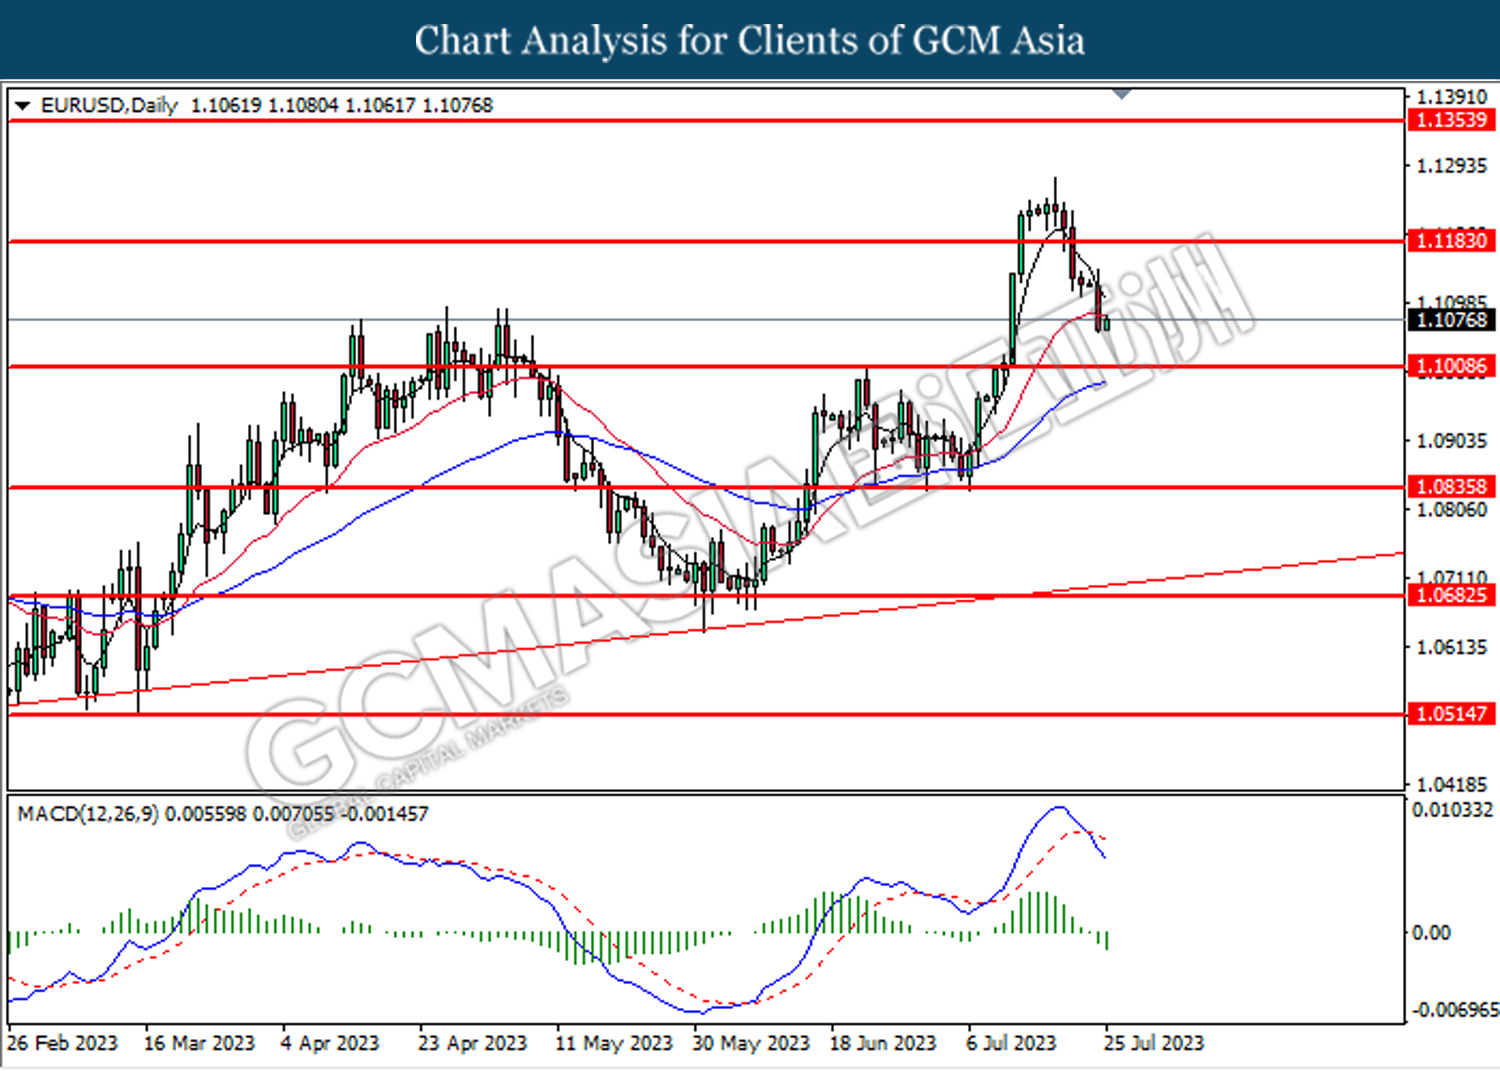Click the 16 Mar 2023 date label
Viewport: 1500px width, 1071px height.
[199, 1043]
